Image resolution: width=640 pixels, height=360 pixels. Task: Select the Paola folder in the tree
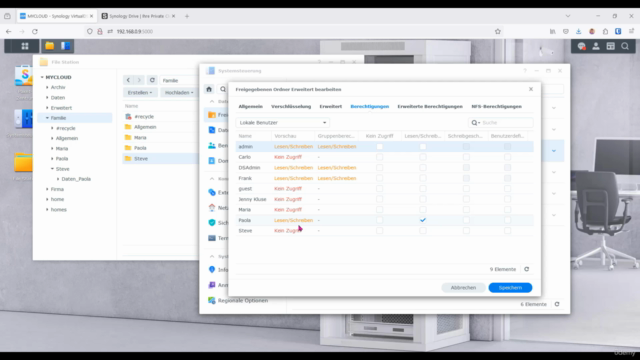62,159
